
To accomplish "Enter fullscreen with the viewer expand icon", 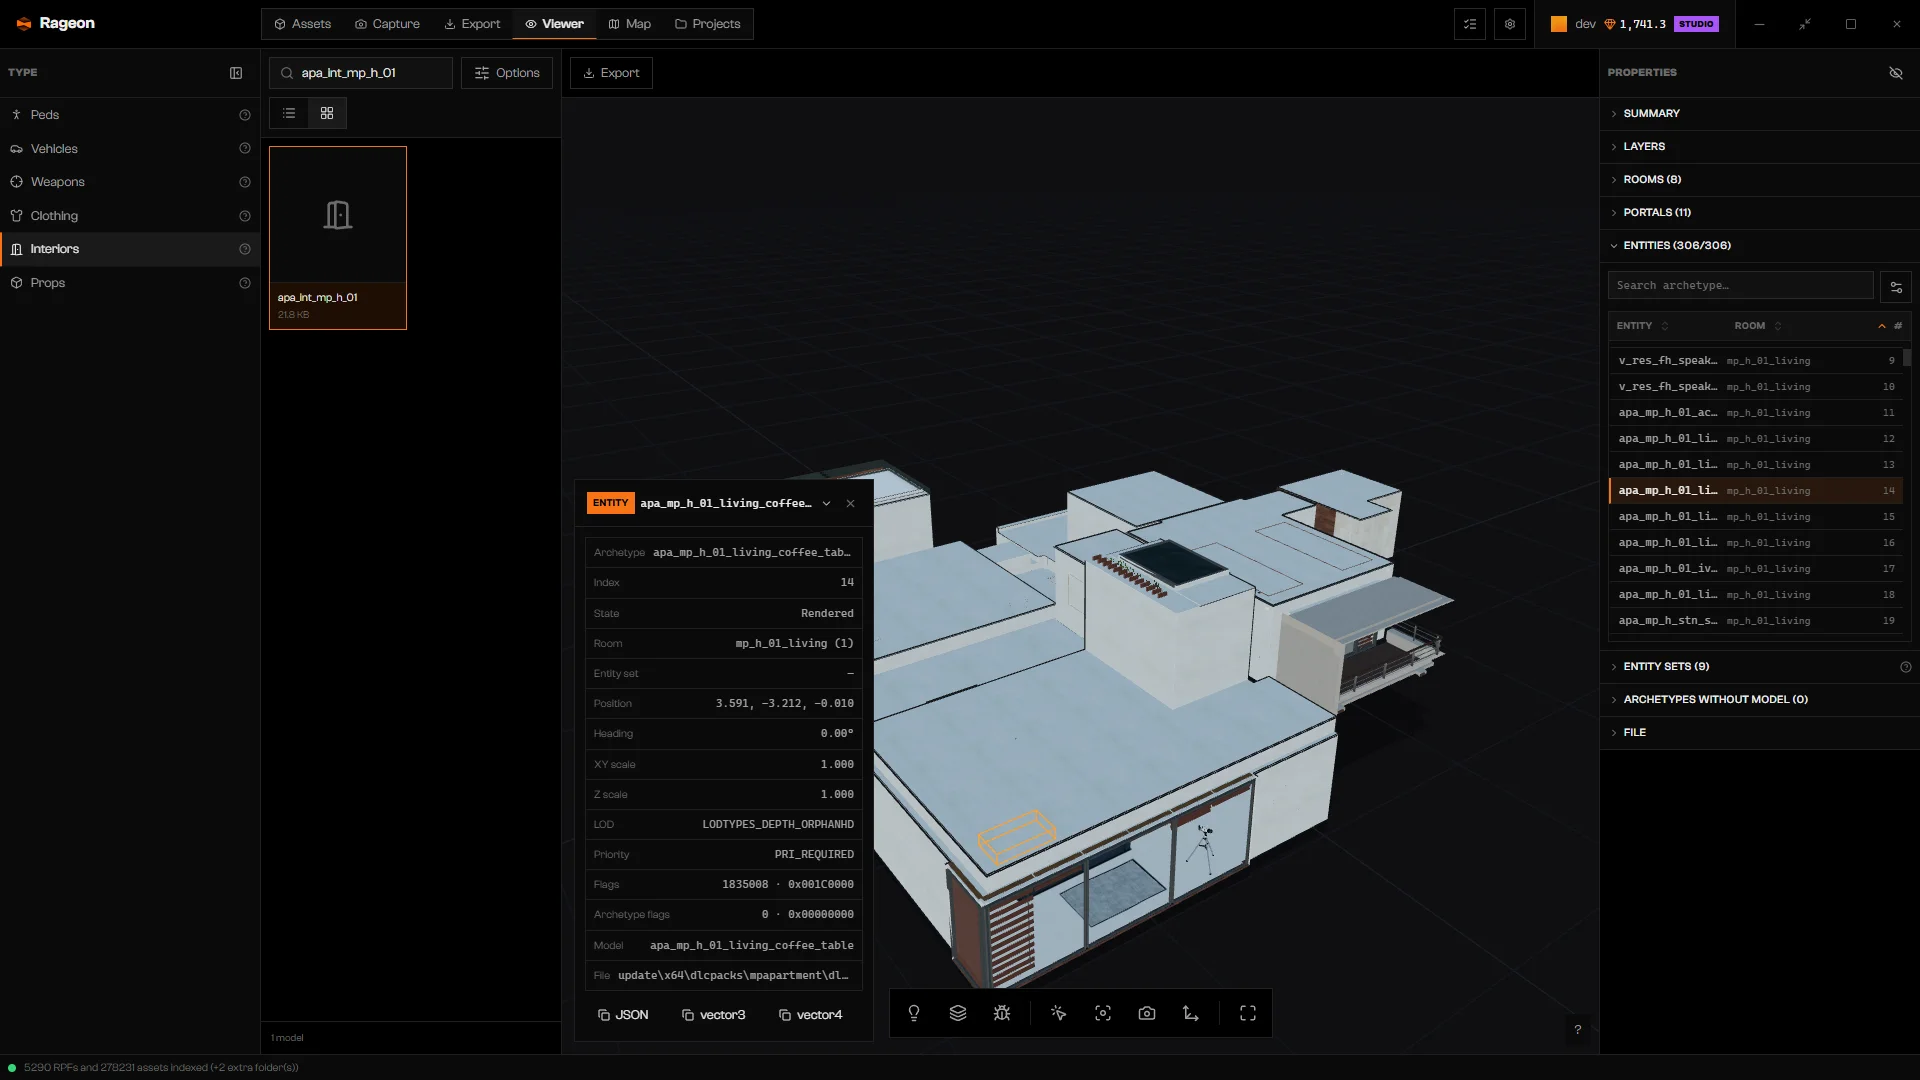I will 1248,1013.
